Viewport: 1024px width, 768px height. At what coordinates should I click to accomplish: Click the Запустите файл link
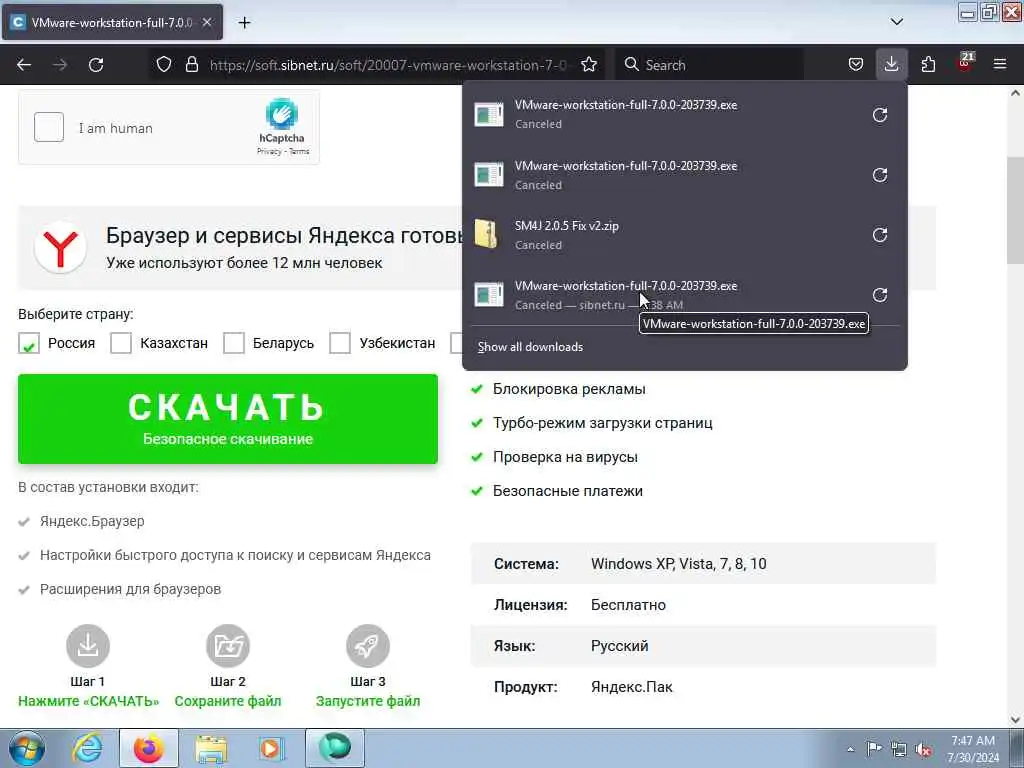pos(368,701)
